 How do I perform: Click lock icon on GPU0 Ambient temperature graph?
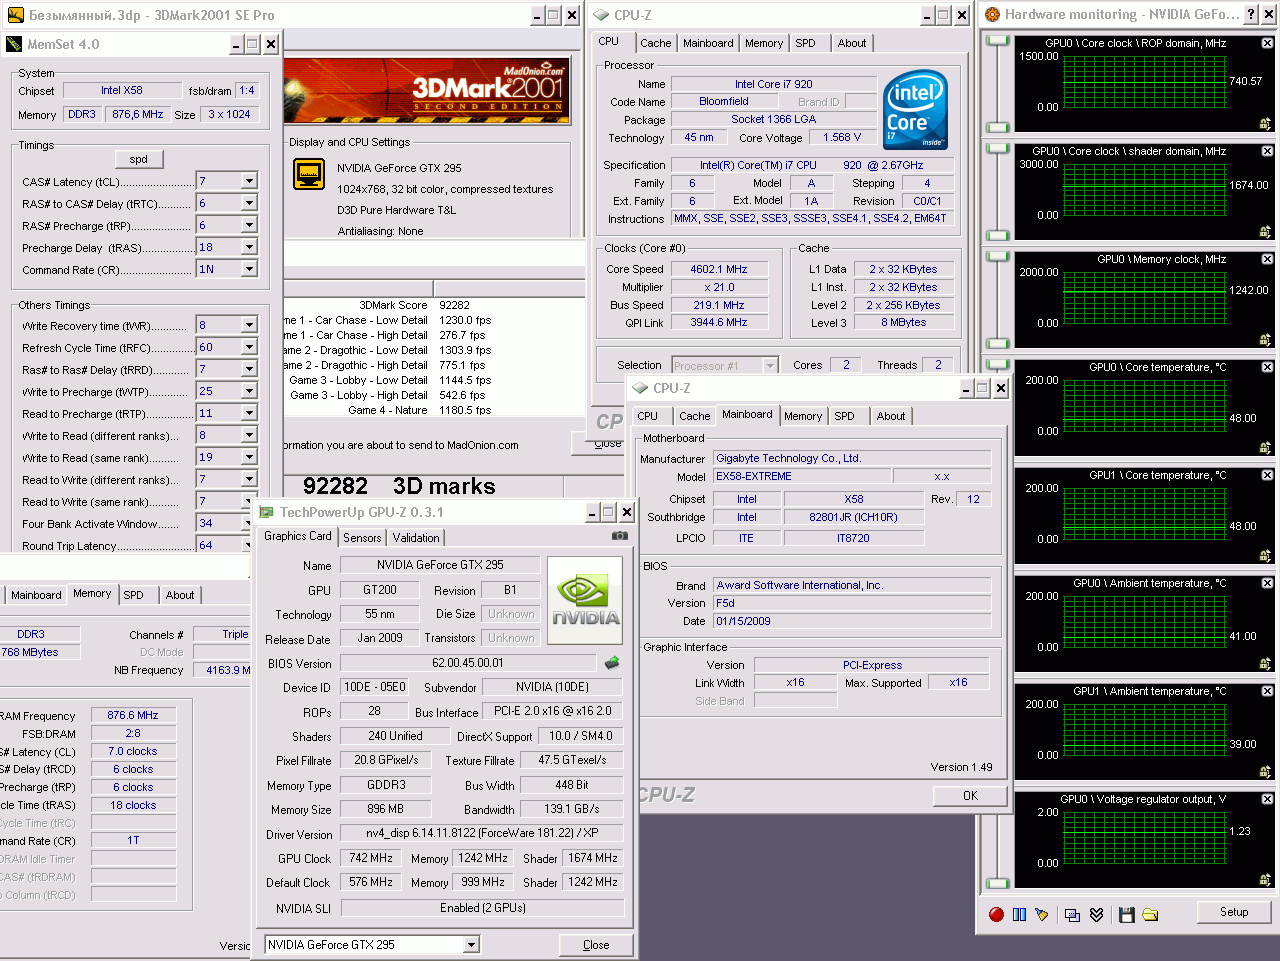click(x=1265, y=664)
